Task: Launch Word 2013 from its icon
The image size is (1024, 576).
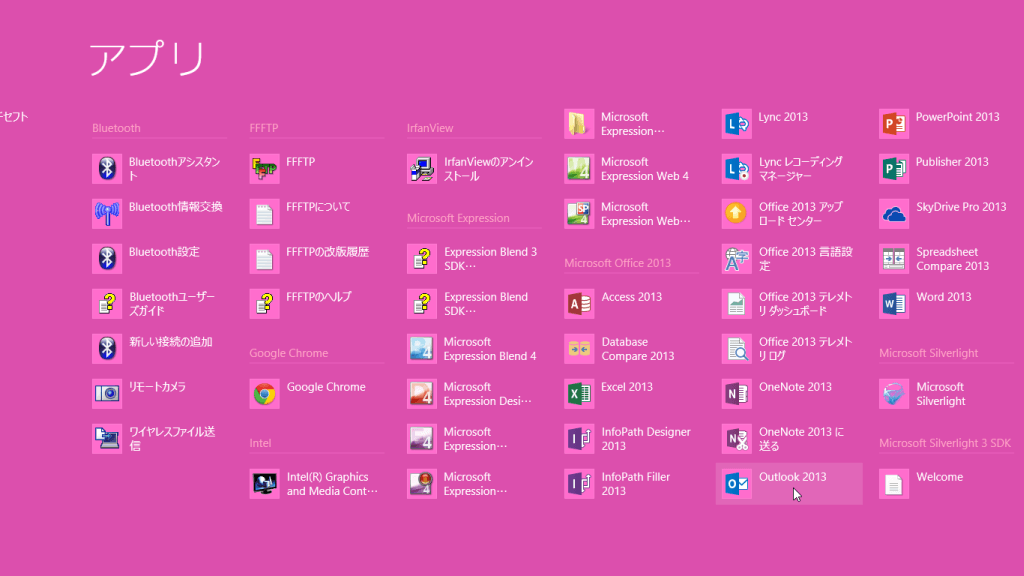Action: click(894, 304)
